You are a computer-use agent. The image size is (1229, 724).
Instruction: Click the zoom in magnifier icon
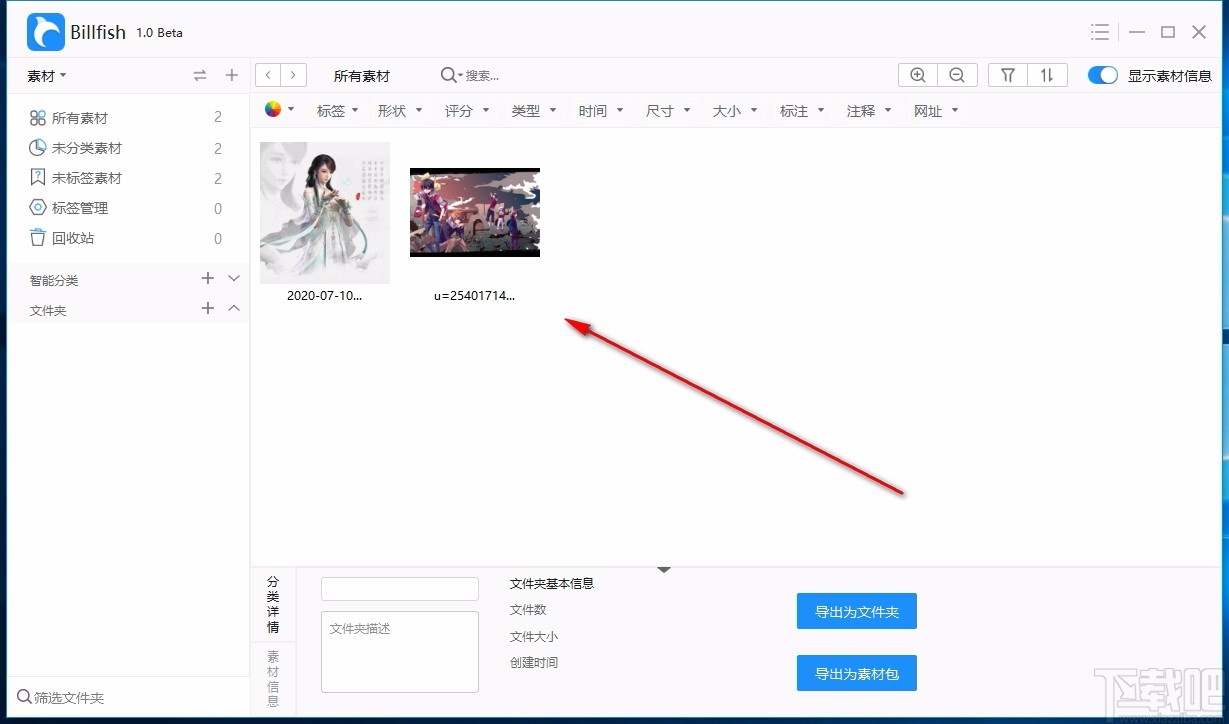pos(917,74)
